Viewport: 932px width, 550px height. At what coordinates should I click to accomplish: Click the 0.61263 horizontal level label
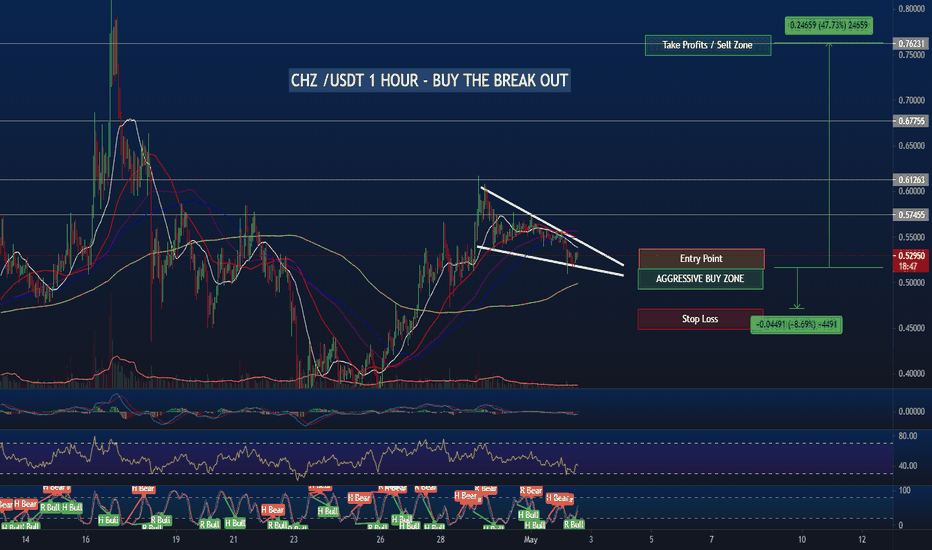[x=911, y=180]
